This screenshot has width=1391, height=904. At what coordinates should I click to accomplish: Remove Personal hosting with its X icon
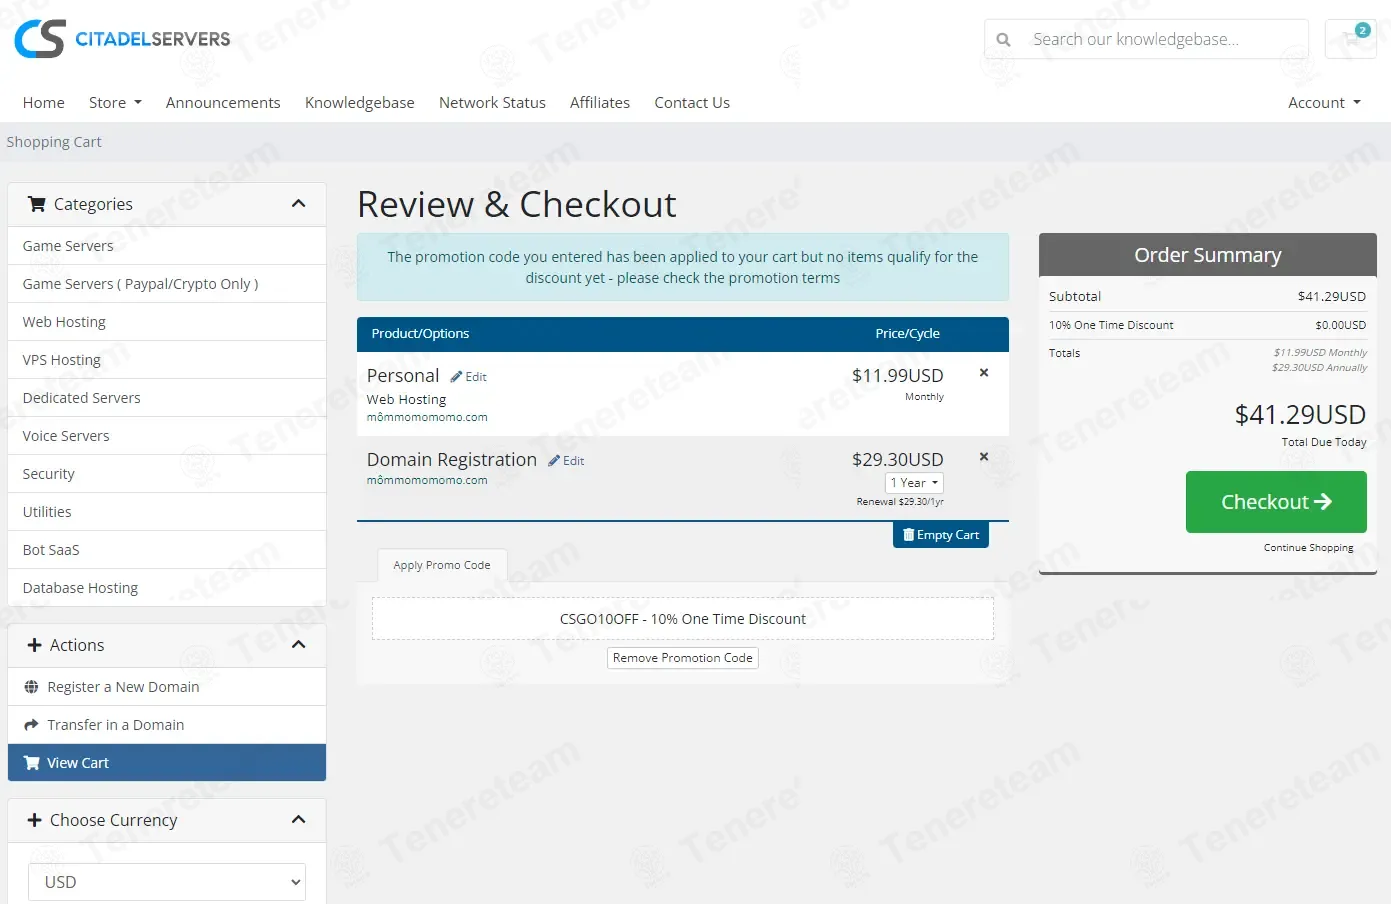click(984, 373)
